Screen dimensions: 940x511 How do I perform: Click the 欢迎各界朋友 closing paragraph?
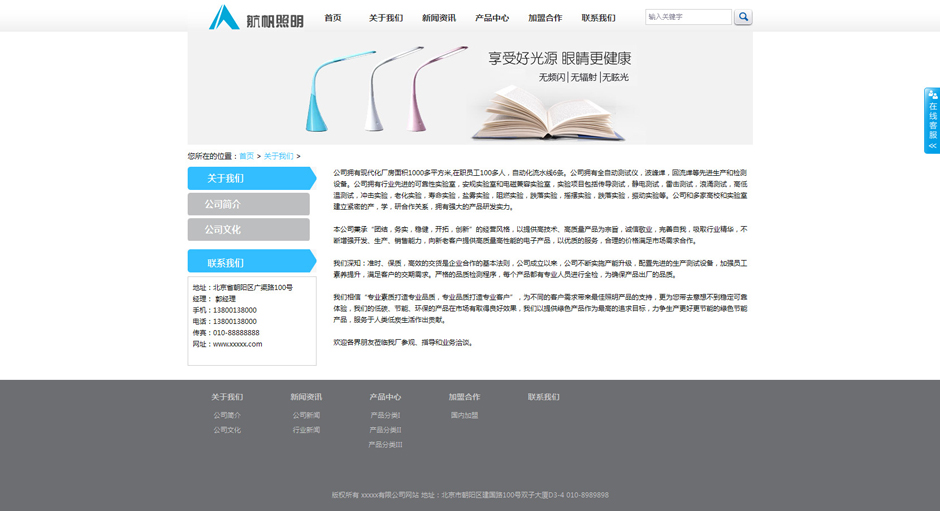point(403,342)
